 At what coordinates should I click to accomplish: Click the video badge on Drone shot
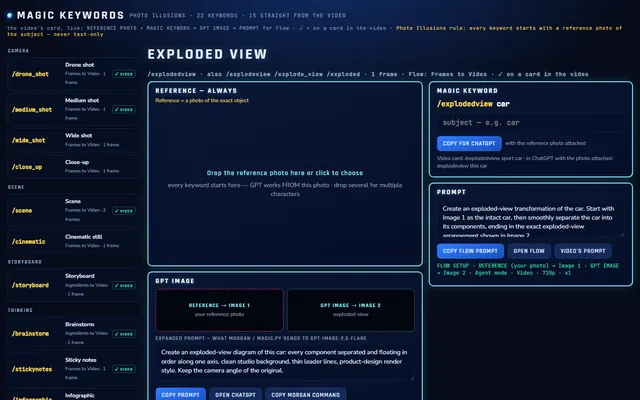[x=124, y=74]
